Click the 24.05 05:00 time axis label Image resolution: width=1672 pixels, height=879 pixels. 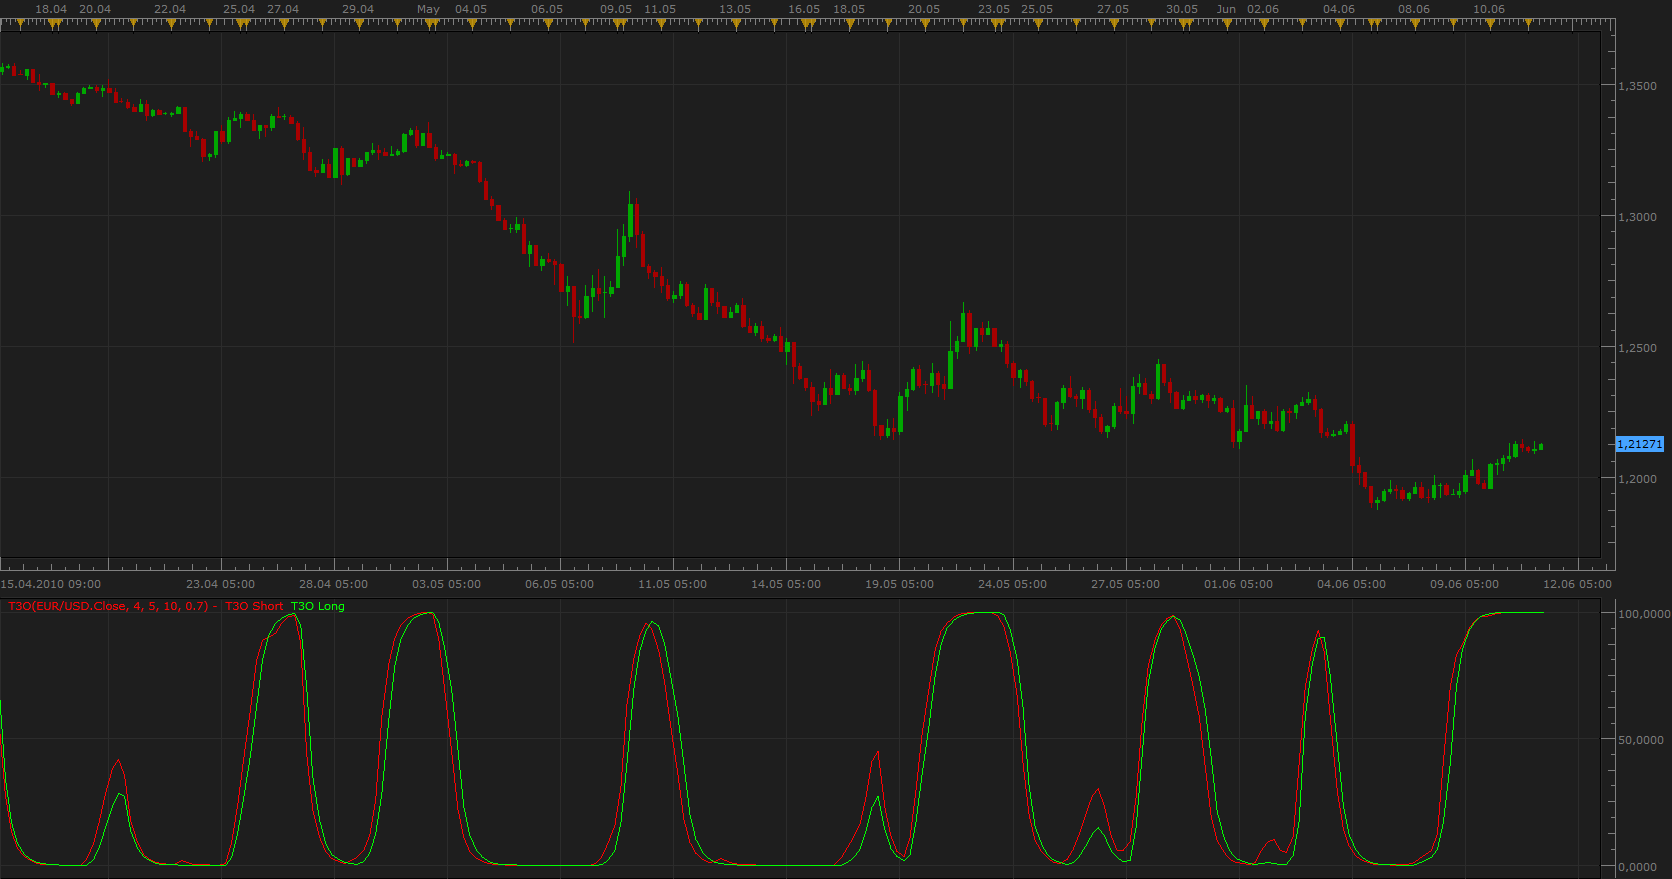coord(1013,584)
